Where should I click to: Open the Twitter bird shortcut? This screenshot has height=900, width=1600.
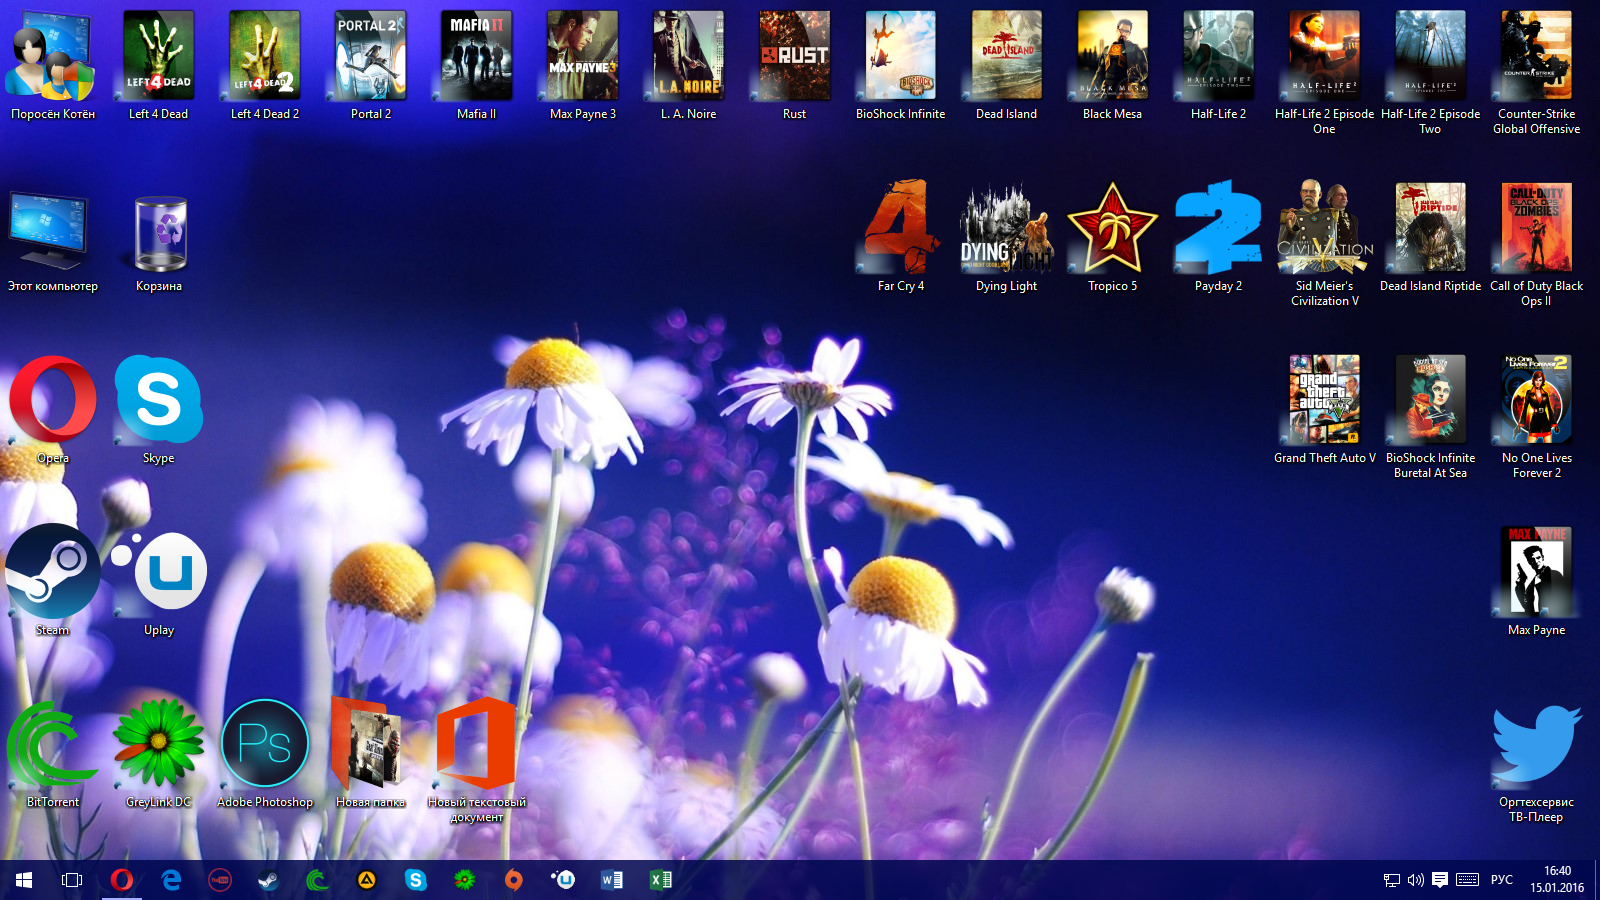(1536, 744)
